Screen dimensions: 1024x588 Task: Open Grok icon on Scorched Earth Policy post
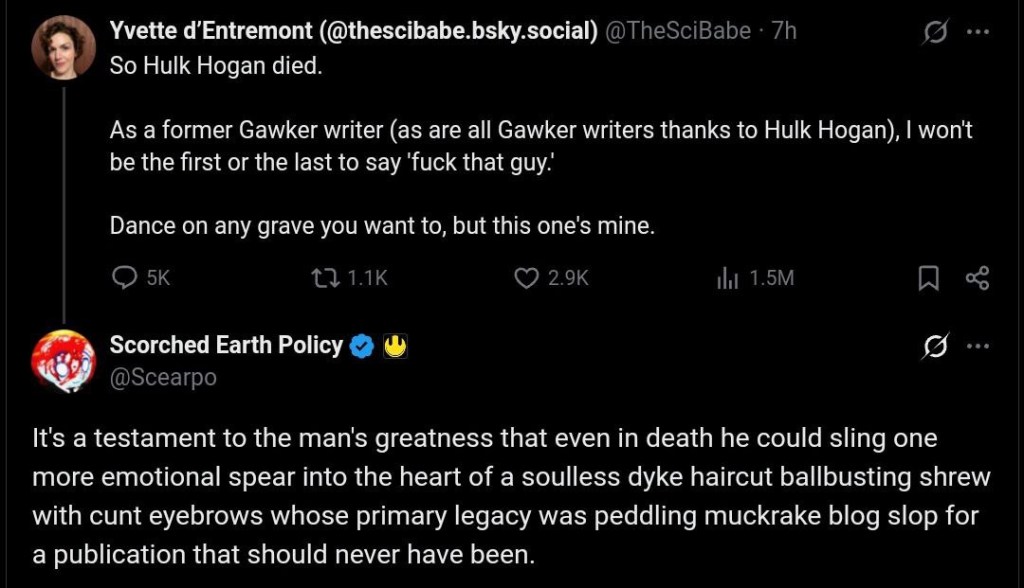(936, 346)
